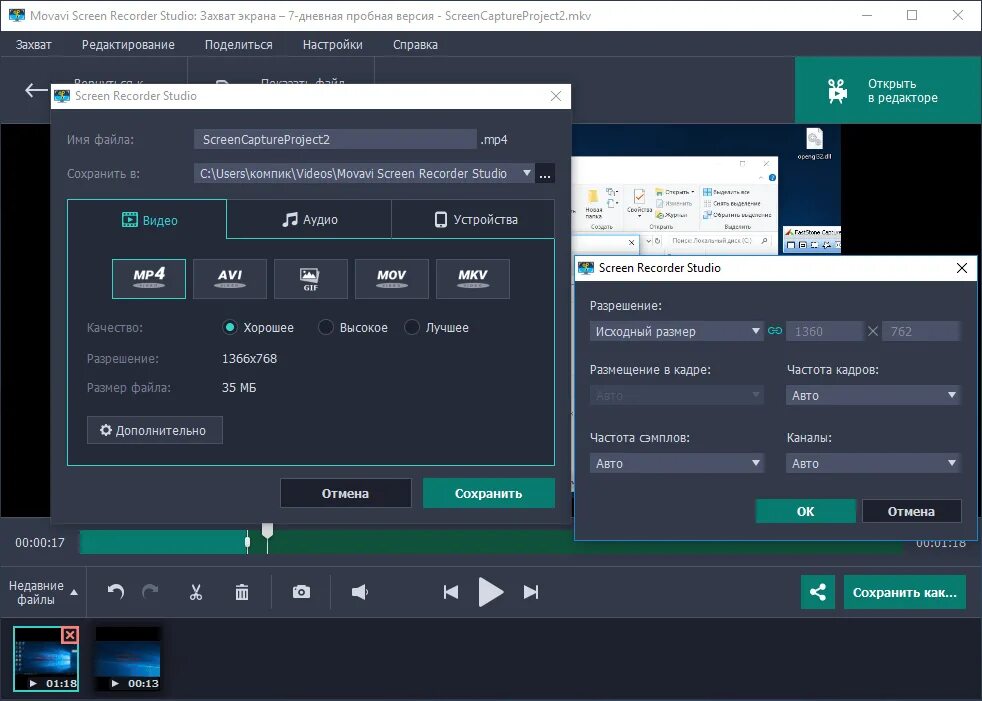The width and height of the screenshot is (982, 701).
Task: Open the Частота сэмплов dropdown
Action: point(676,464)
